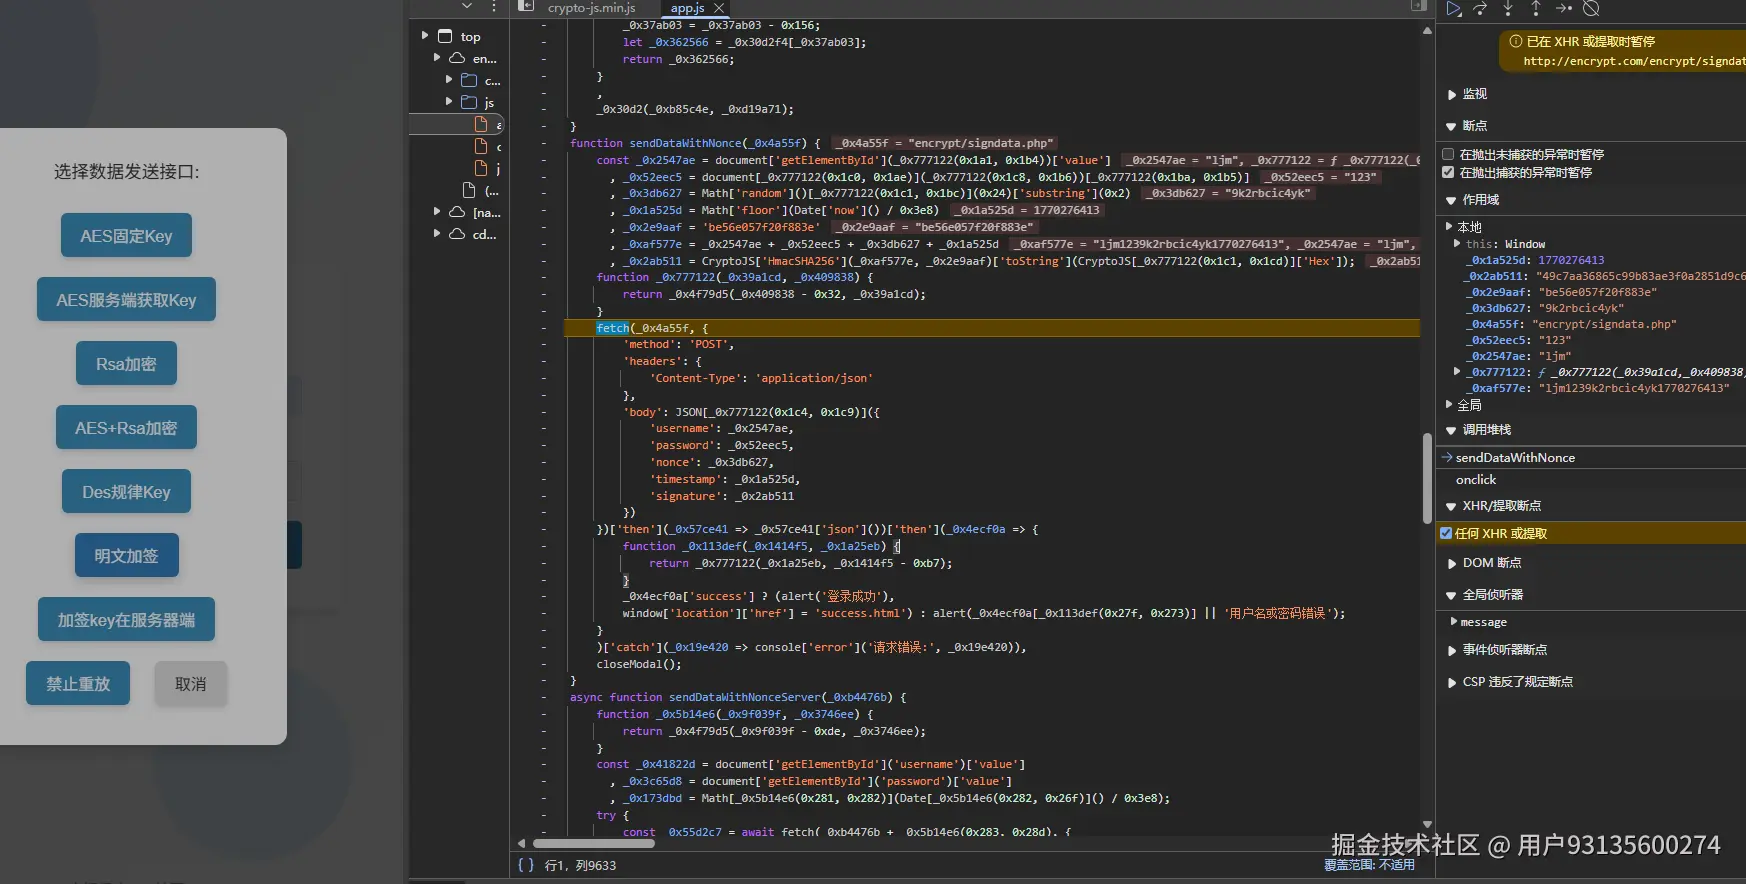This screenshot has width=1746, height=884.
Task: Uncheck pause on caught exceptions
Action: pos(1448,172)
